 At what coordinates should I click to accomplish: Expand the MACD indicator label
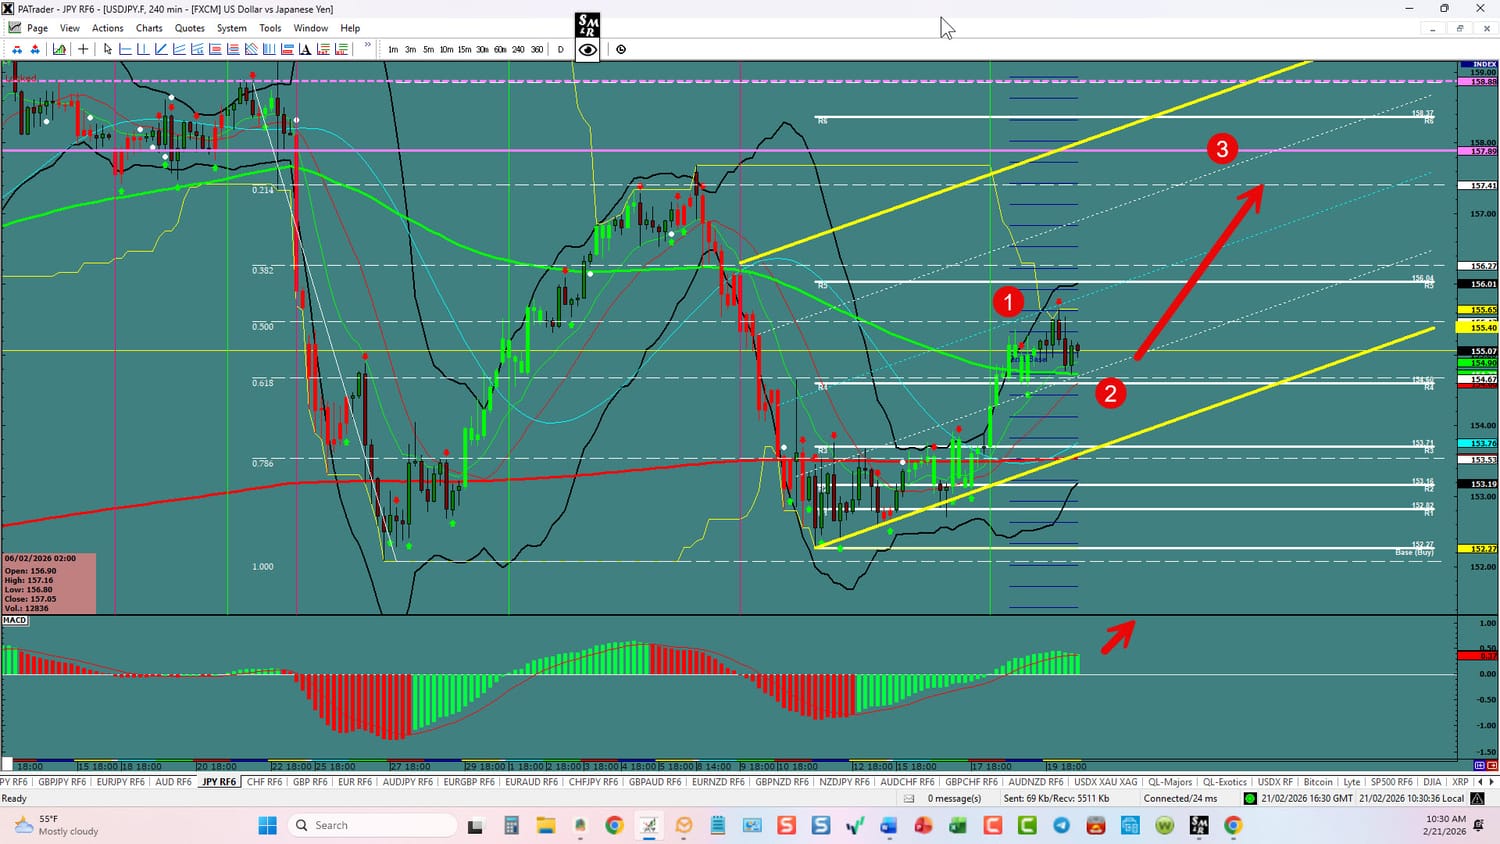pos(15,620)
